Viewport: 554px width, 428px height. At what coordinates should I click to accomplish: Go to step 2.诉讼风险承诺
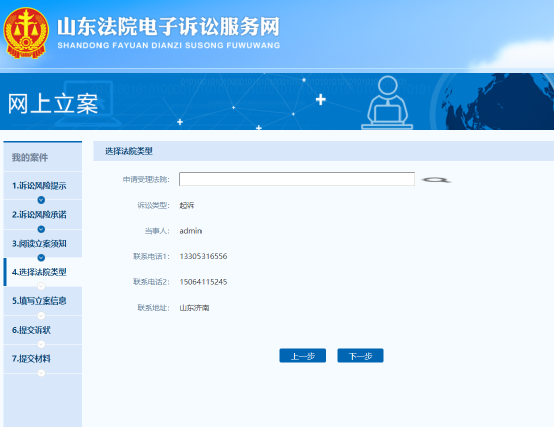(43, 215)
